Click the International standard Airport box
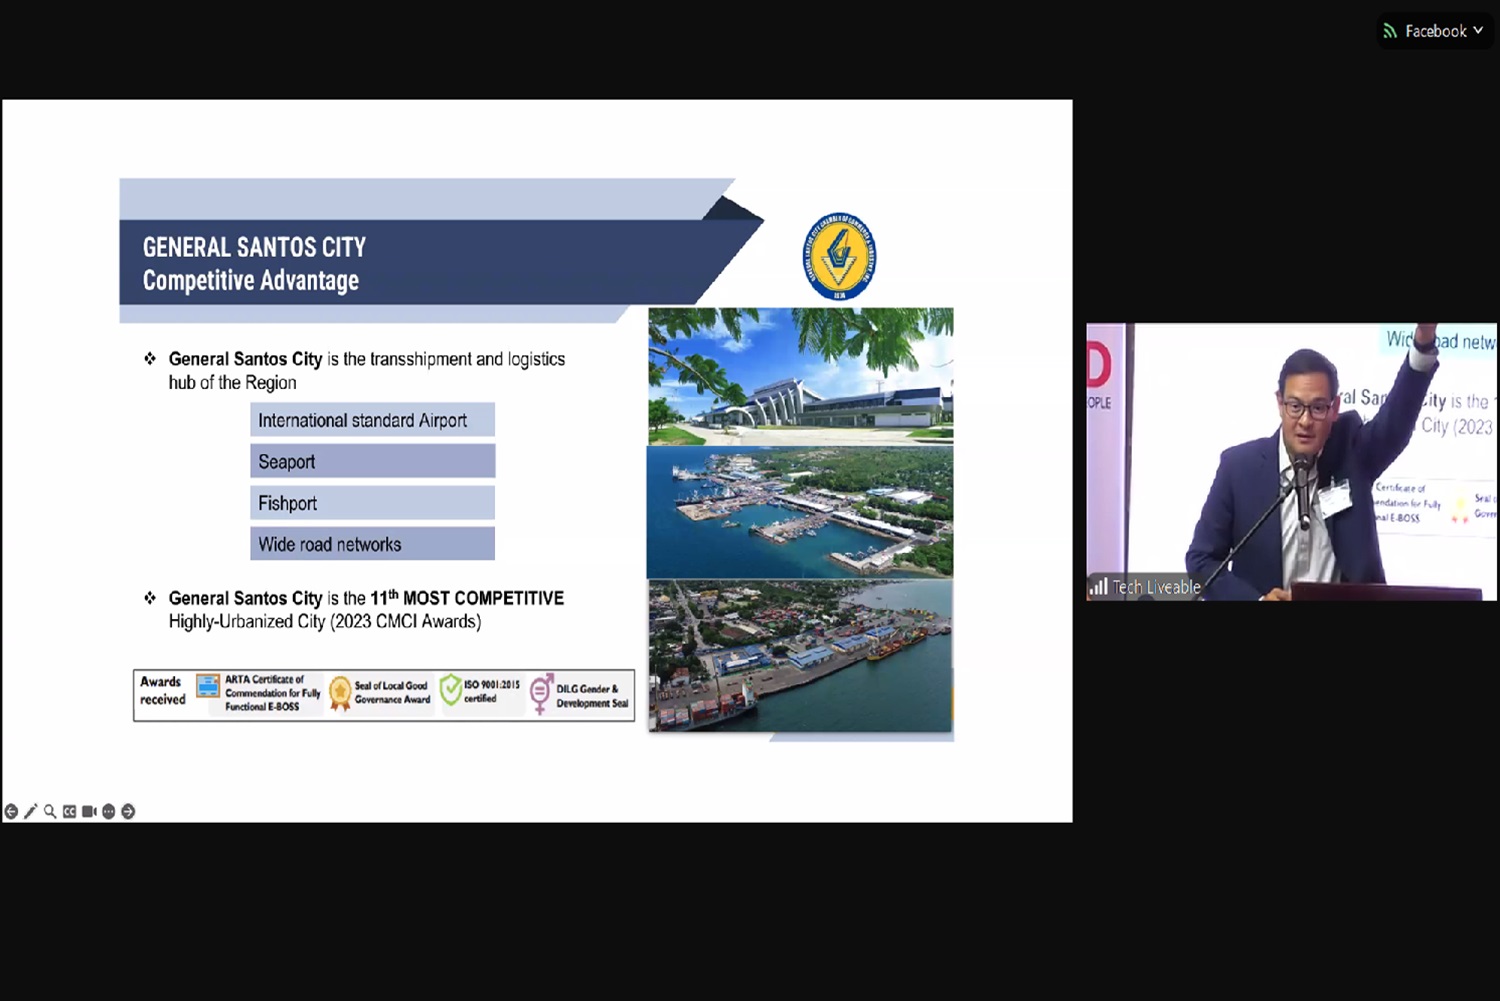The image size is (1500, 1001). tap(372, 420)
